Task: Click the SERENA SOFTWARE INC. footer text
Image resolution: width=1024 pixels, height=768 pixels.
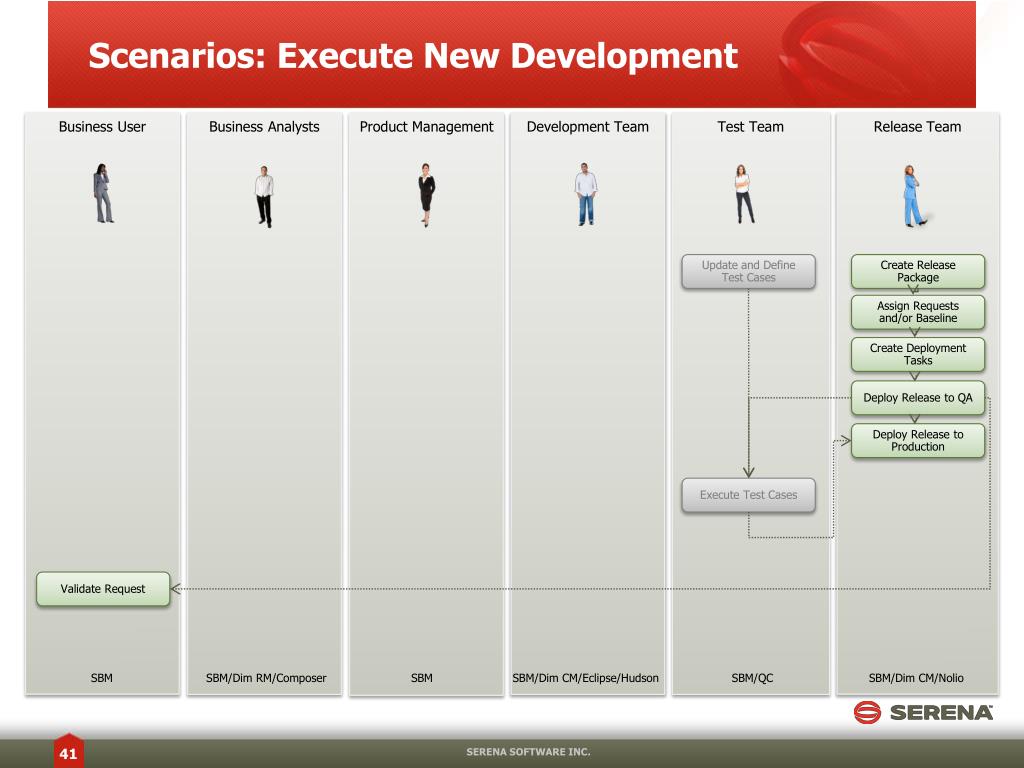Action: 528,752
